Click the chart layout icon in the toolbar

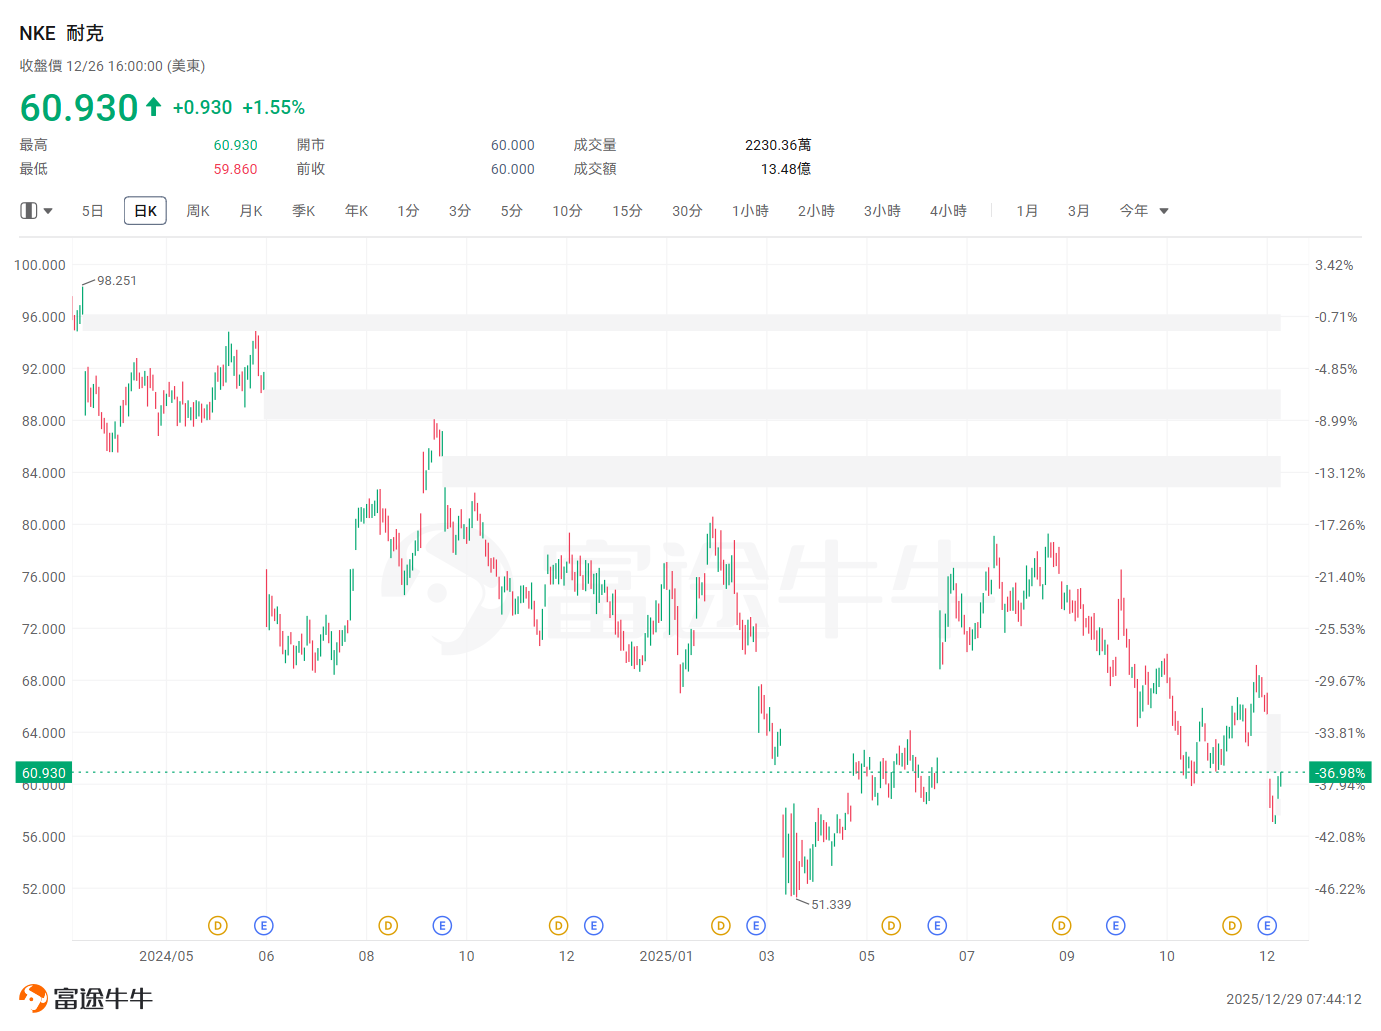[x=29, y=211]
